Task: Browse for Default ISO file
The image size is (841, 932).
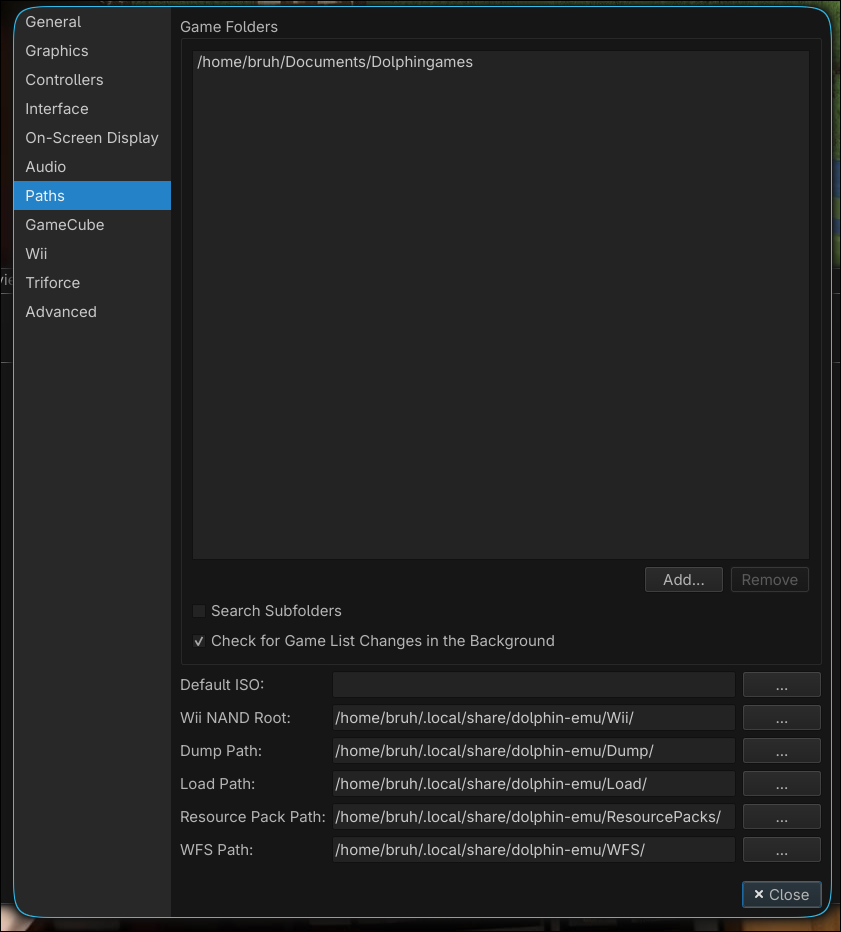Action: (x=782, y=685)
